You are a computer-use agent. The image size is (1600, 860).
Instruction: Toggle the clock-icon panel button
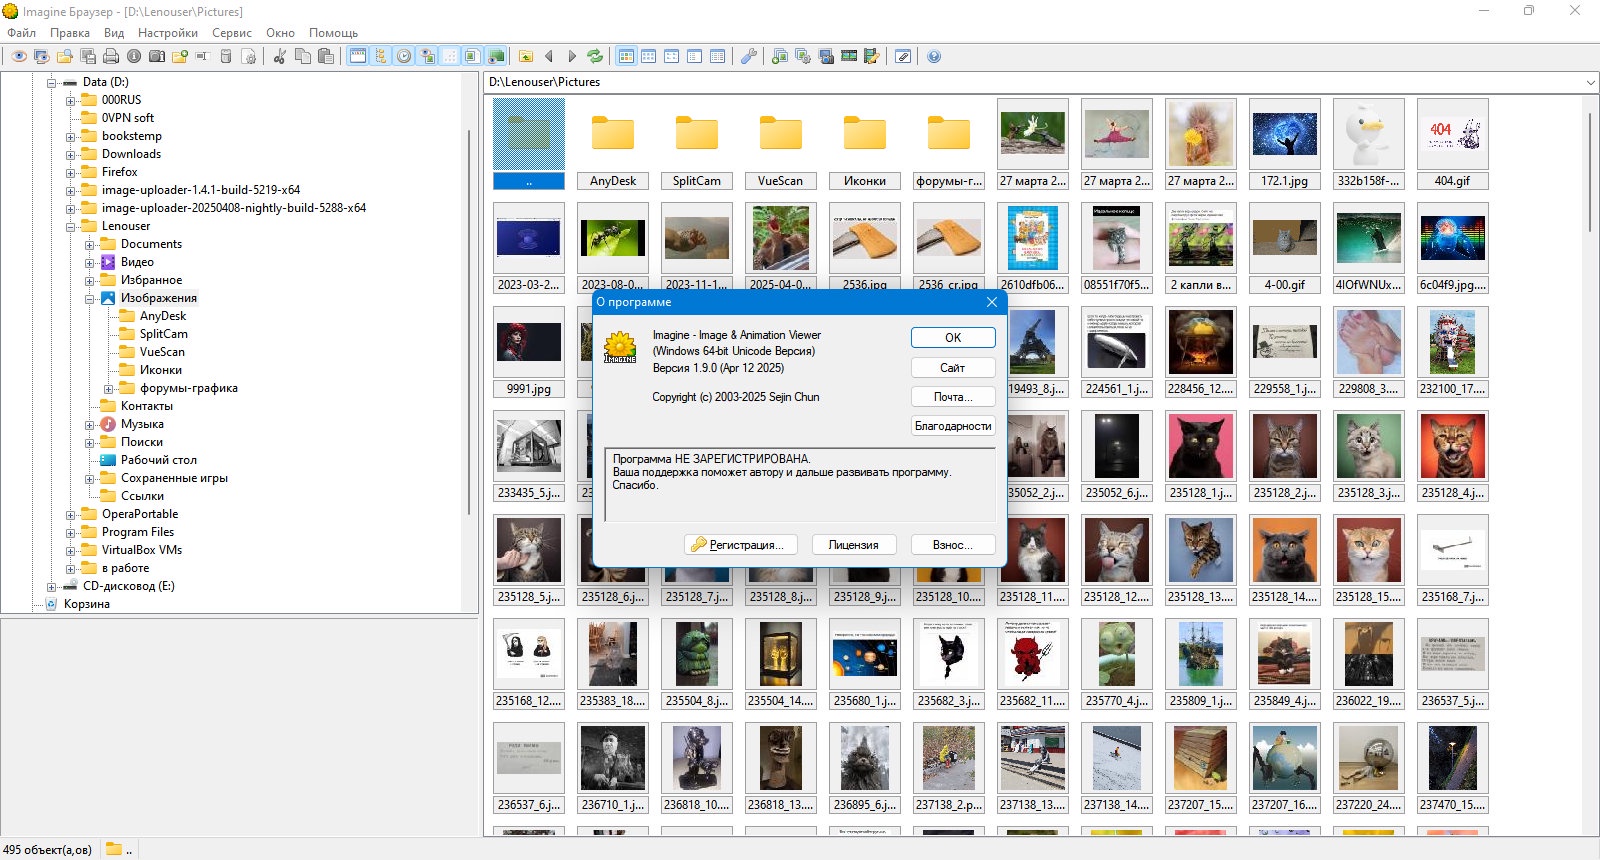click(x=404, y=56)
